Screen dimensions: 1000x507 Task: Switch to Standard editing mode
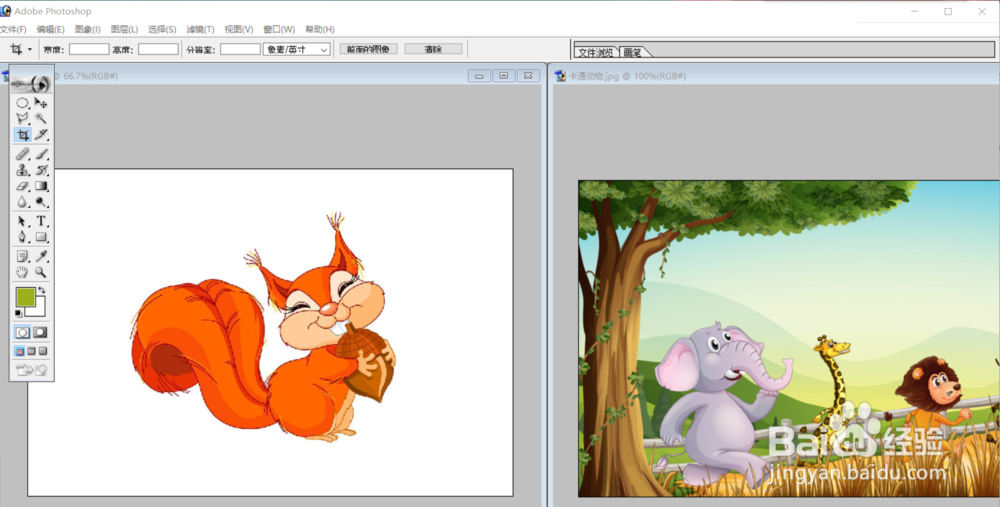tap(22, 332)
